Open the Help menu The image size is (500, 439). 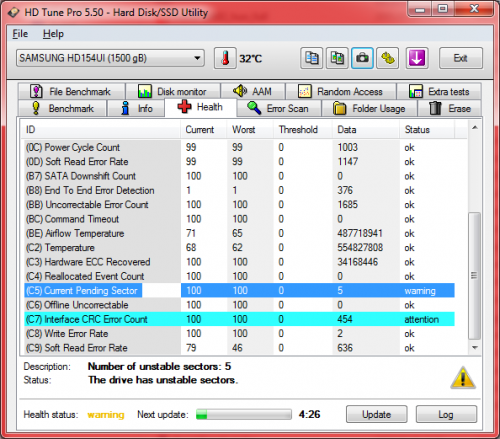click(x=53, y=34)
